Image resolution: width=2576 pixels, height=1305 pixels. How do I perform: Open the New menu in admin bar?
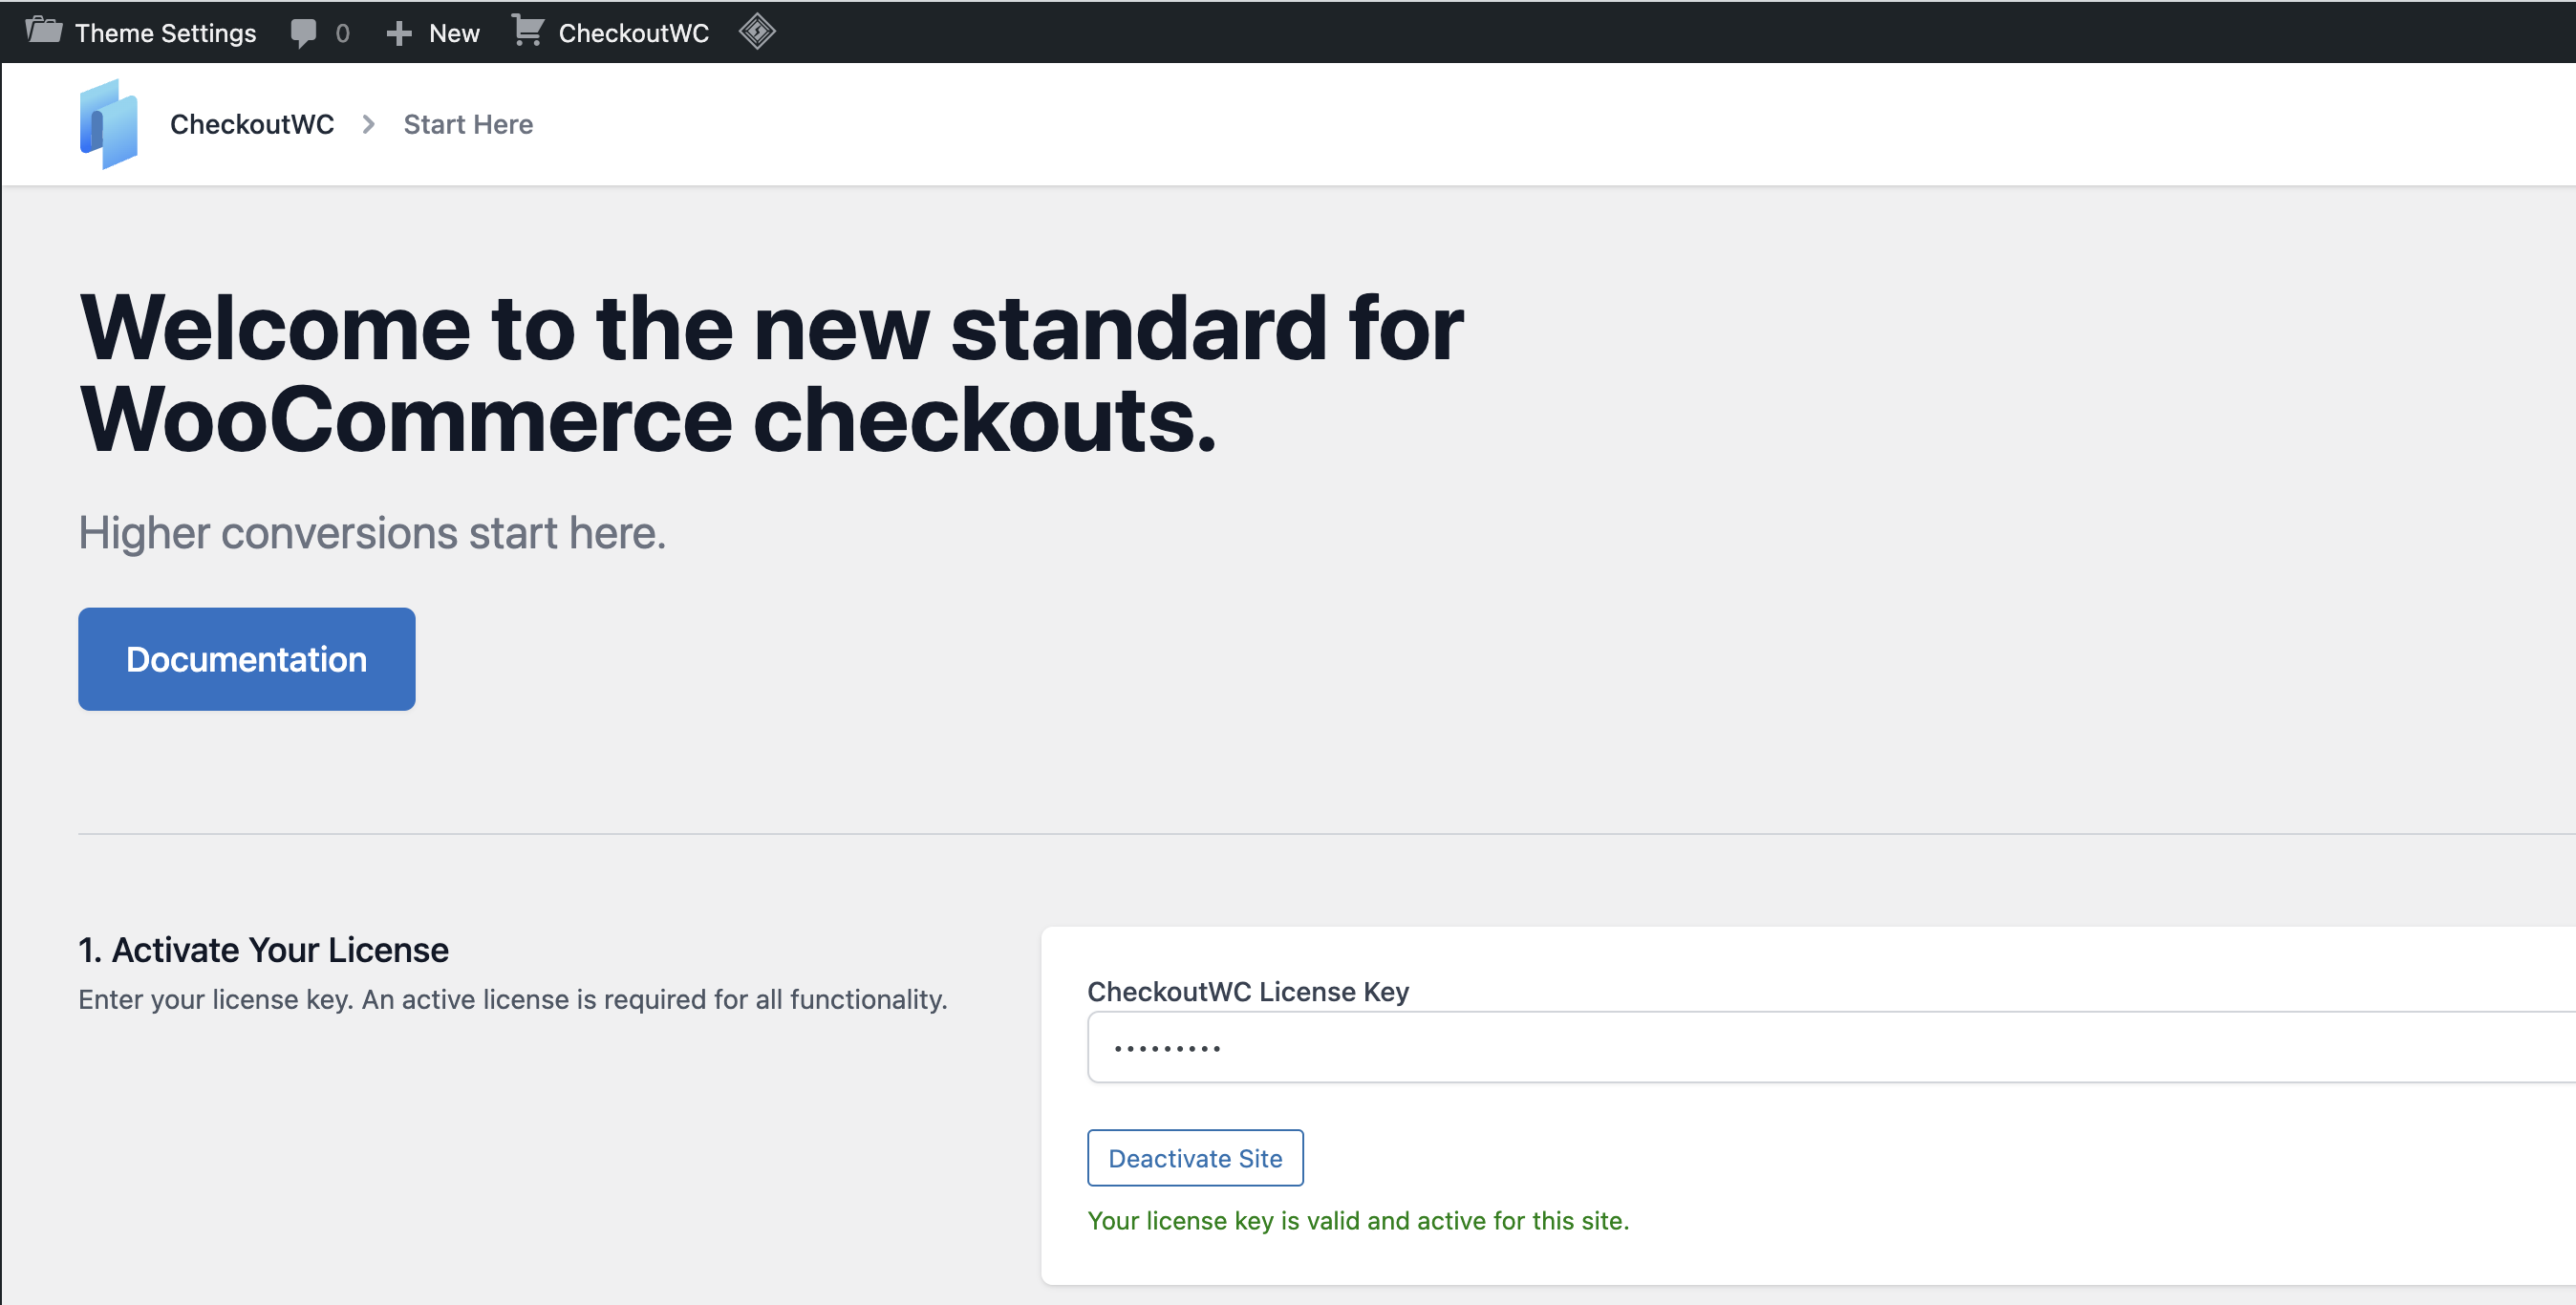pos(454,33)
